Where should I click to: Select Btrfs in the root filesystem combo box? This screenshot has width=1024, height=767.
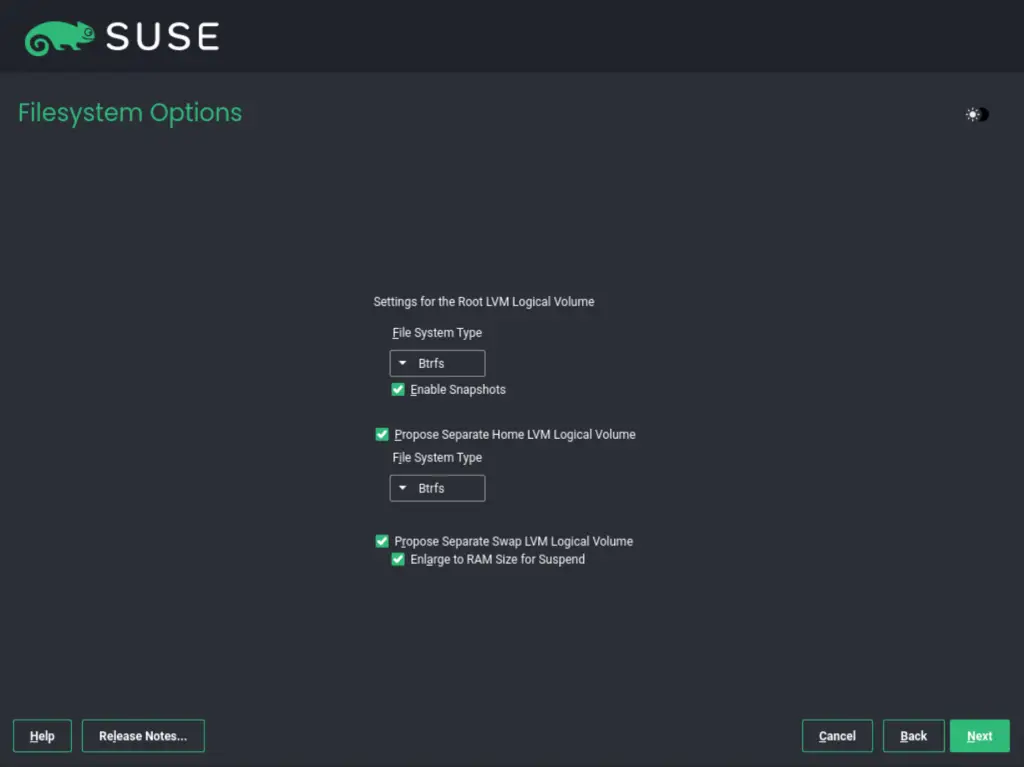pos(437,363)
